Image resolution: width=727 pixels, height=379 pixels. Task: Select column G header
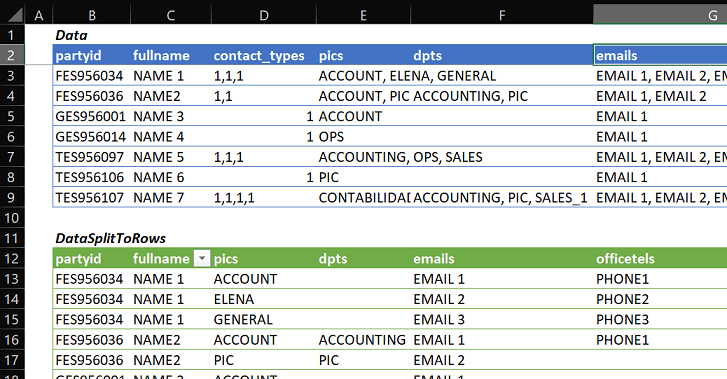pyautogui.click(x=660, y=15)
